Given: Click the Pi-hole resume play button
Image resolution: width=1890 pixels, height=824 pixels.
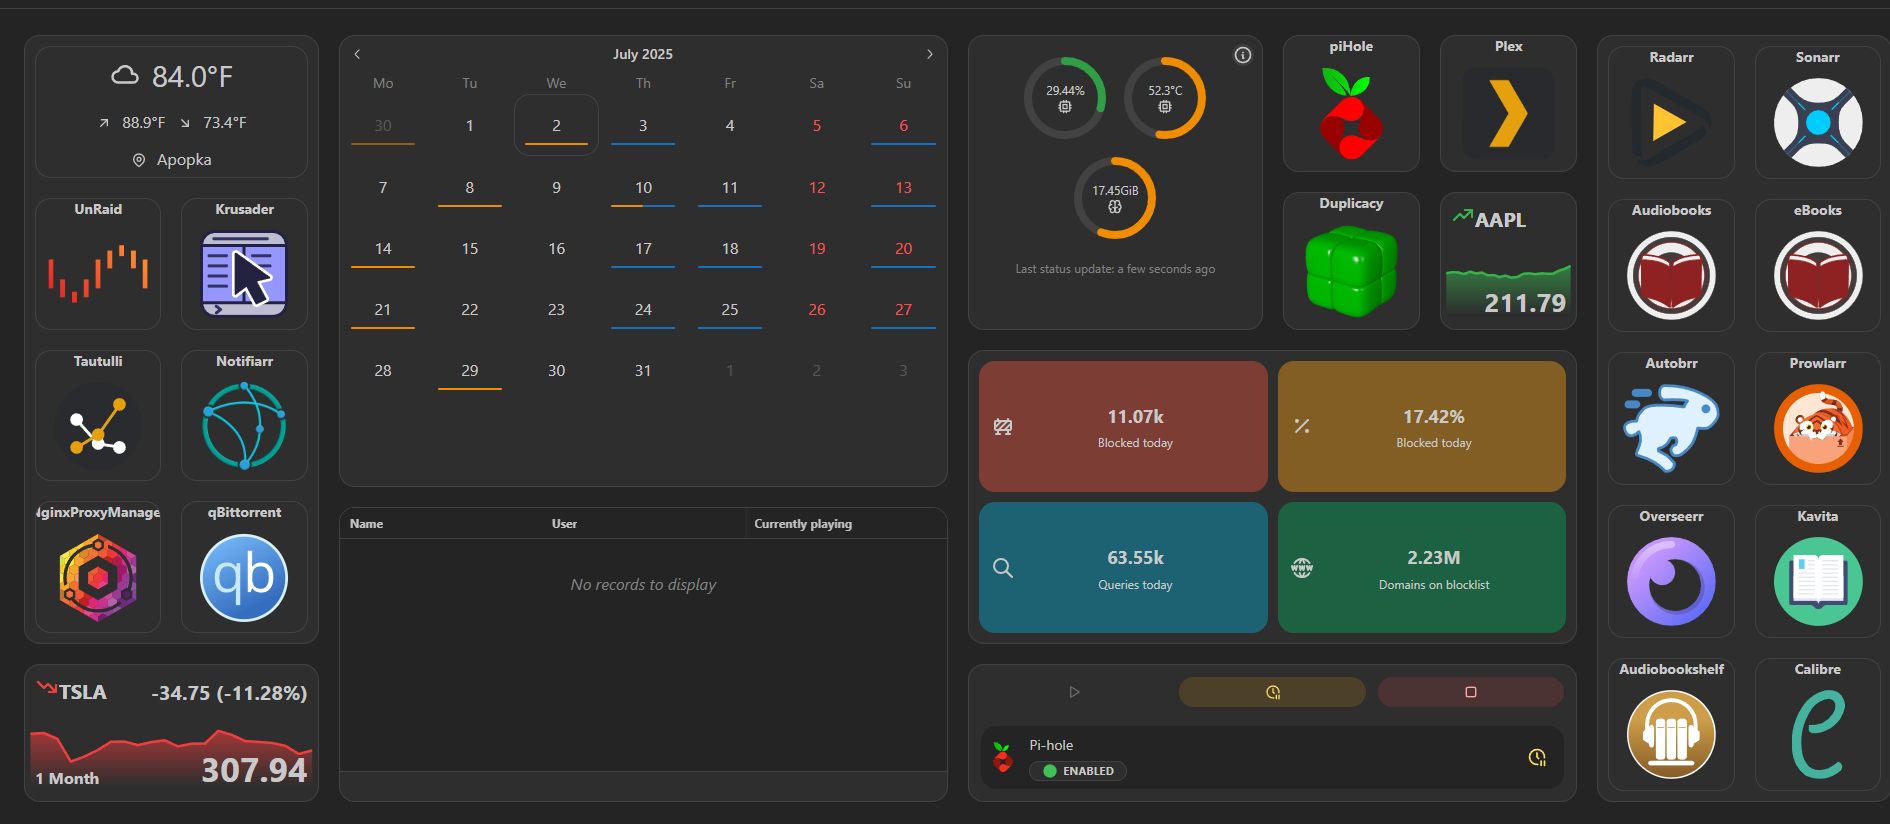Looking at the screenshot, I should 1074,692.
